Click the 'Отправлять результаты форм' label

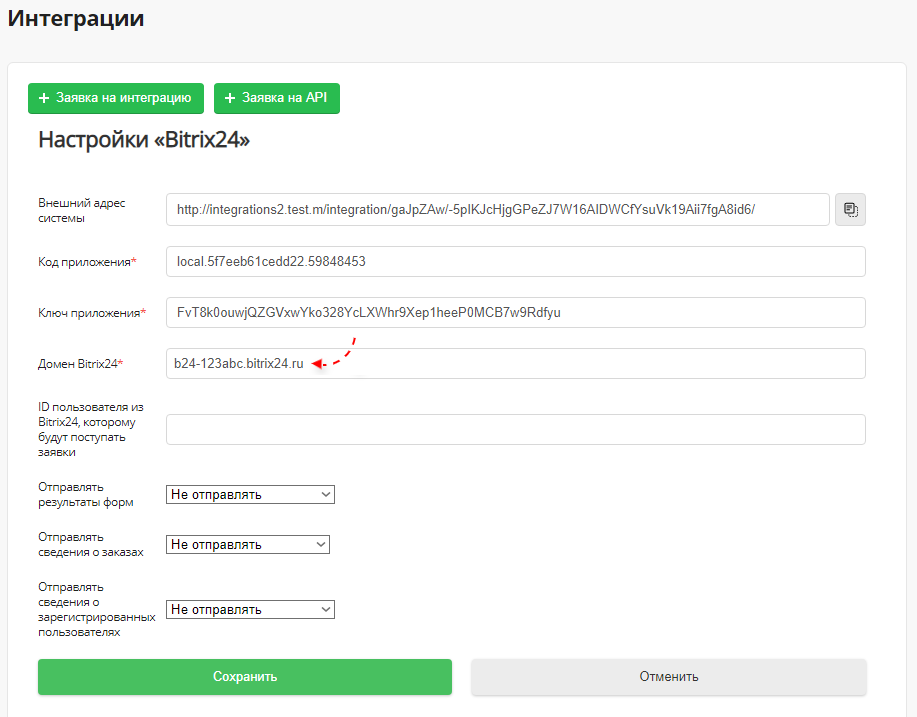click(x=86, y=495)
